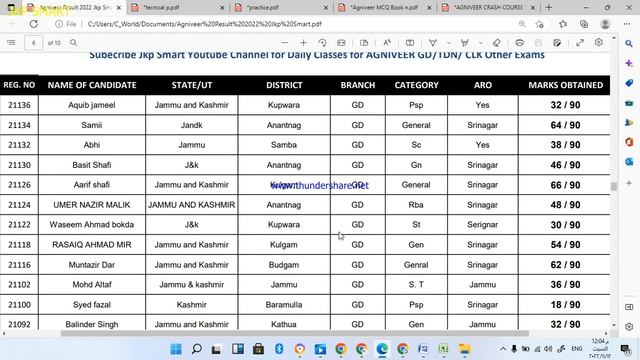Switch to the tecnical p.pdf tab

click(x=178, y=7)
